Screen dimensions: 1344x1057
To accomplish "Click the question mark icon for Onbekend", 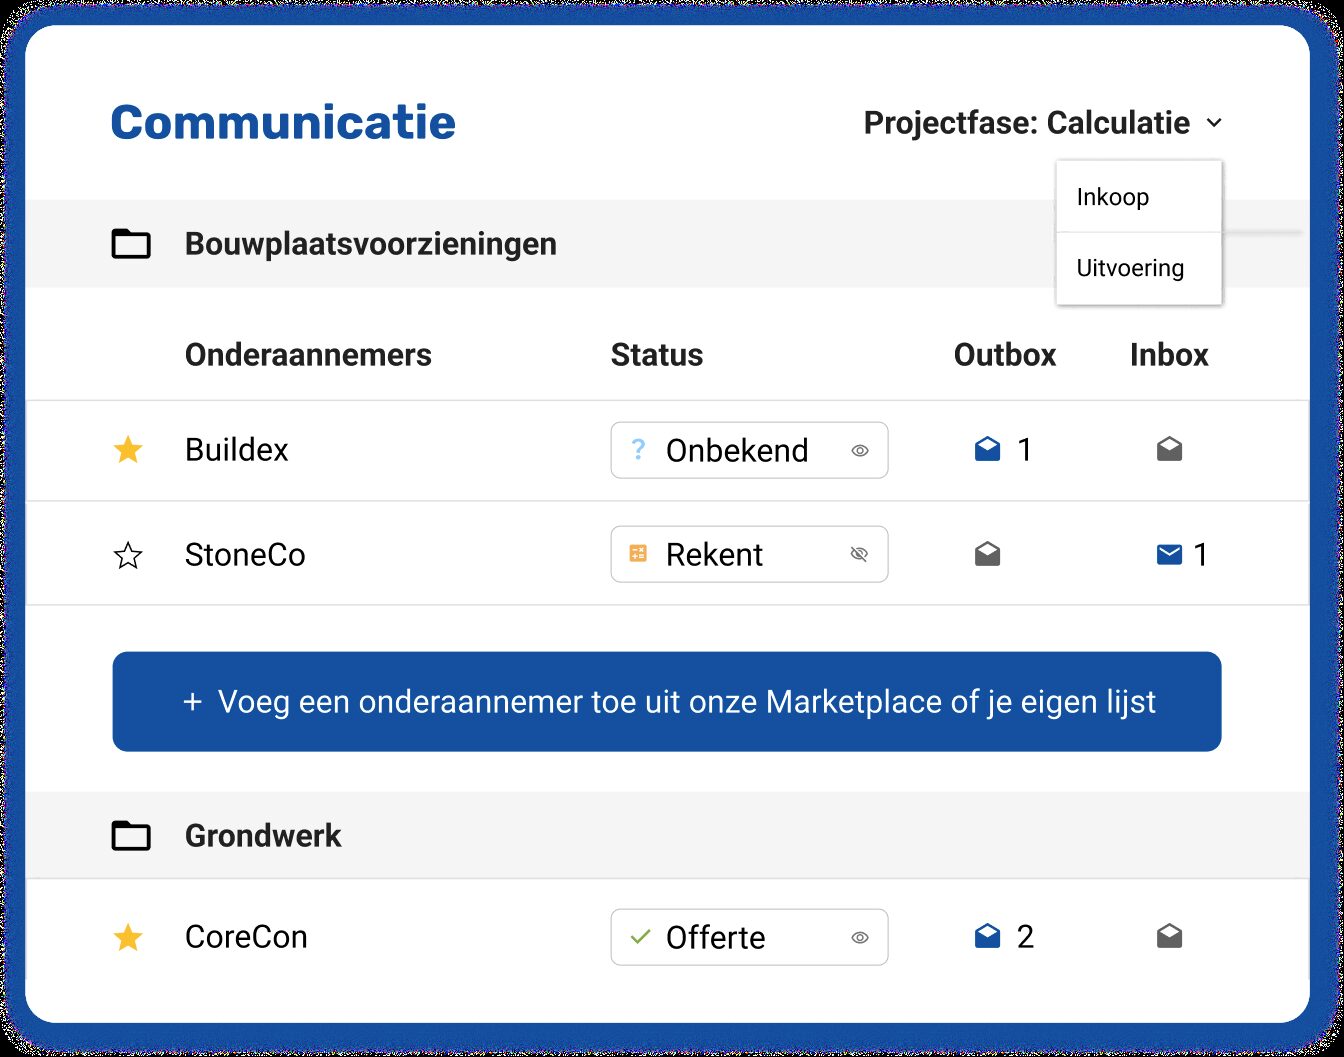I will [638, 450].
